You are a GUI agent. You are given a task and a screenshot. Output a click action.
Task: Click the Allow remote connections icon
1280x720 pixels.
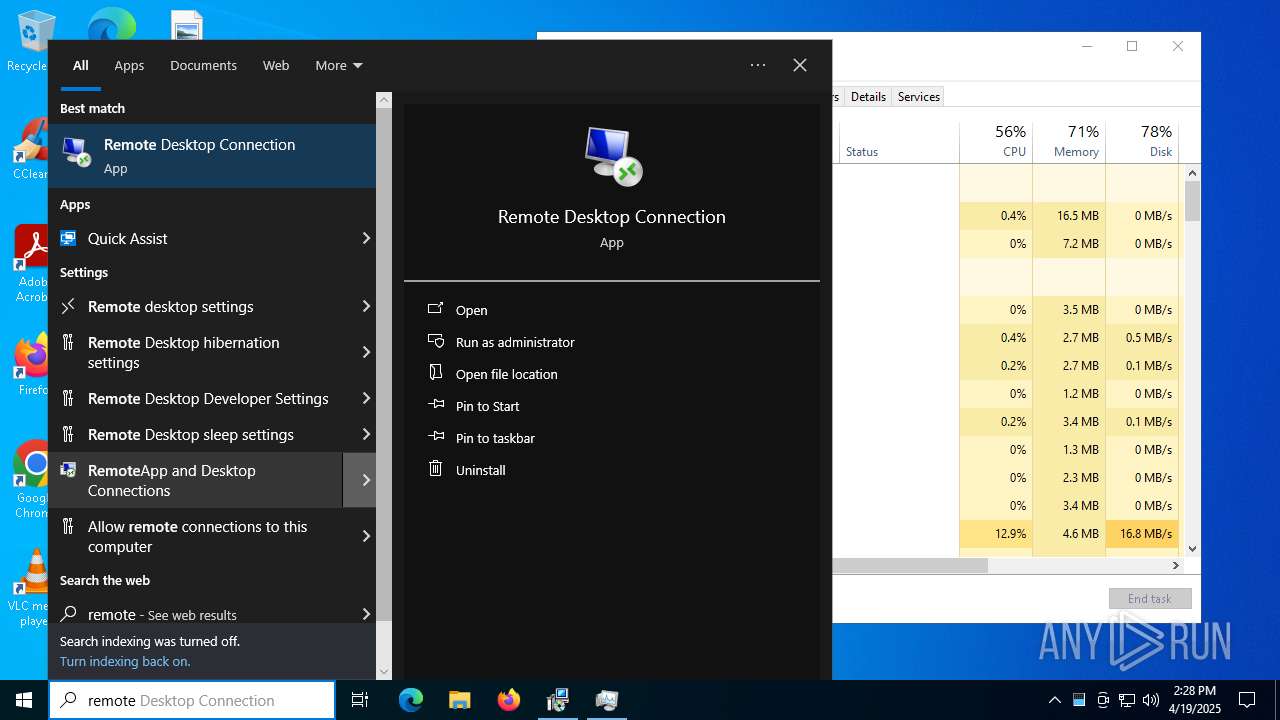[x=68, y=526]
